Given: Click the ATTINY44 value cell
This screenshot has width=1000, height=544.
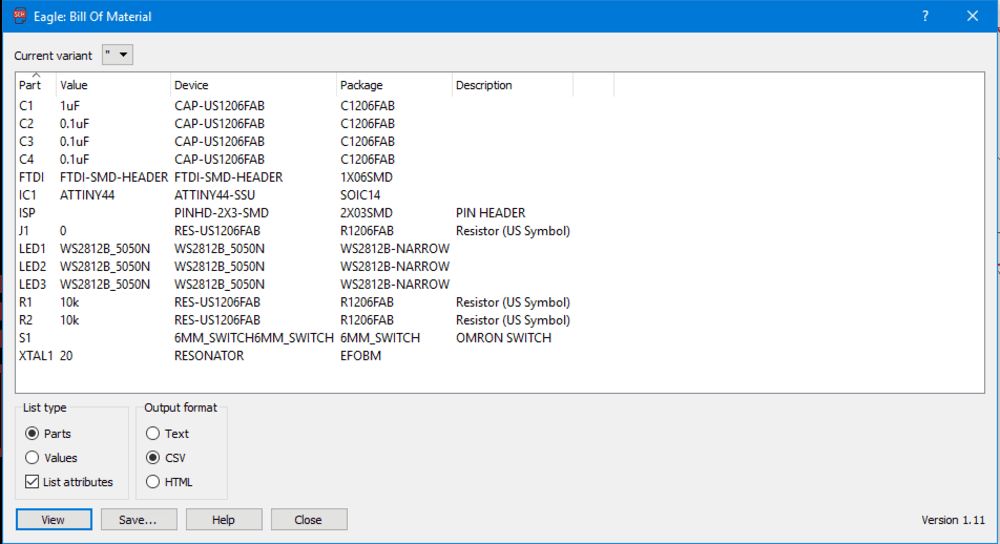Looking at the screenshot, I should 87,195.
